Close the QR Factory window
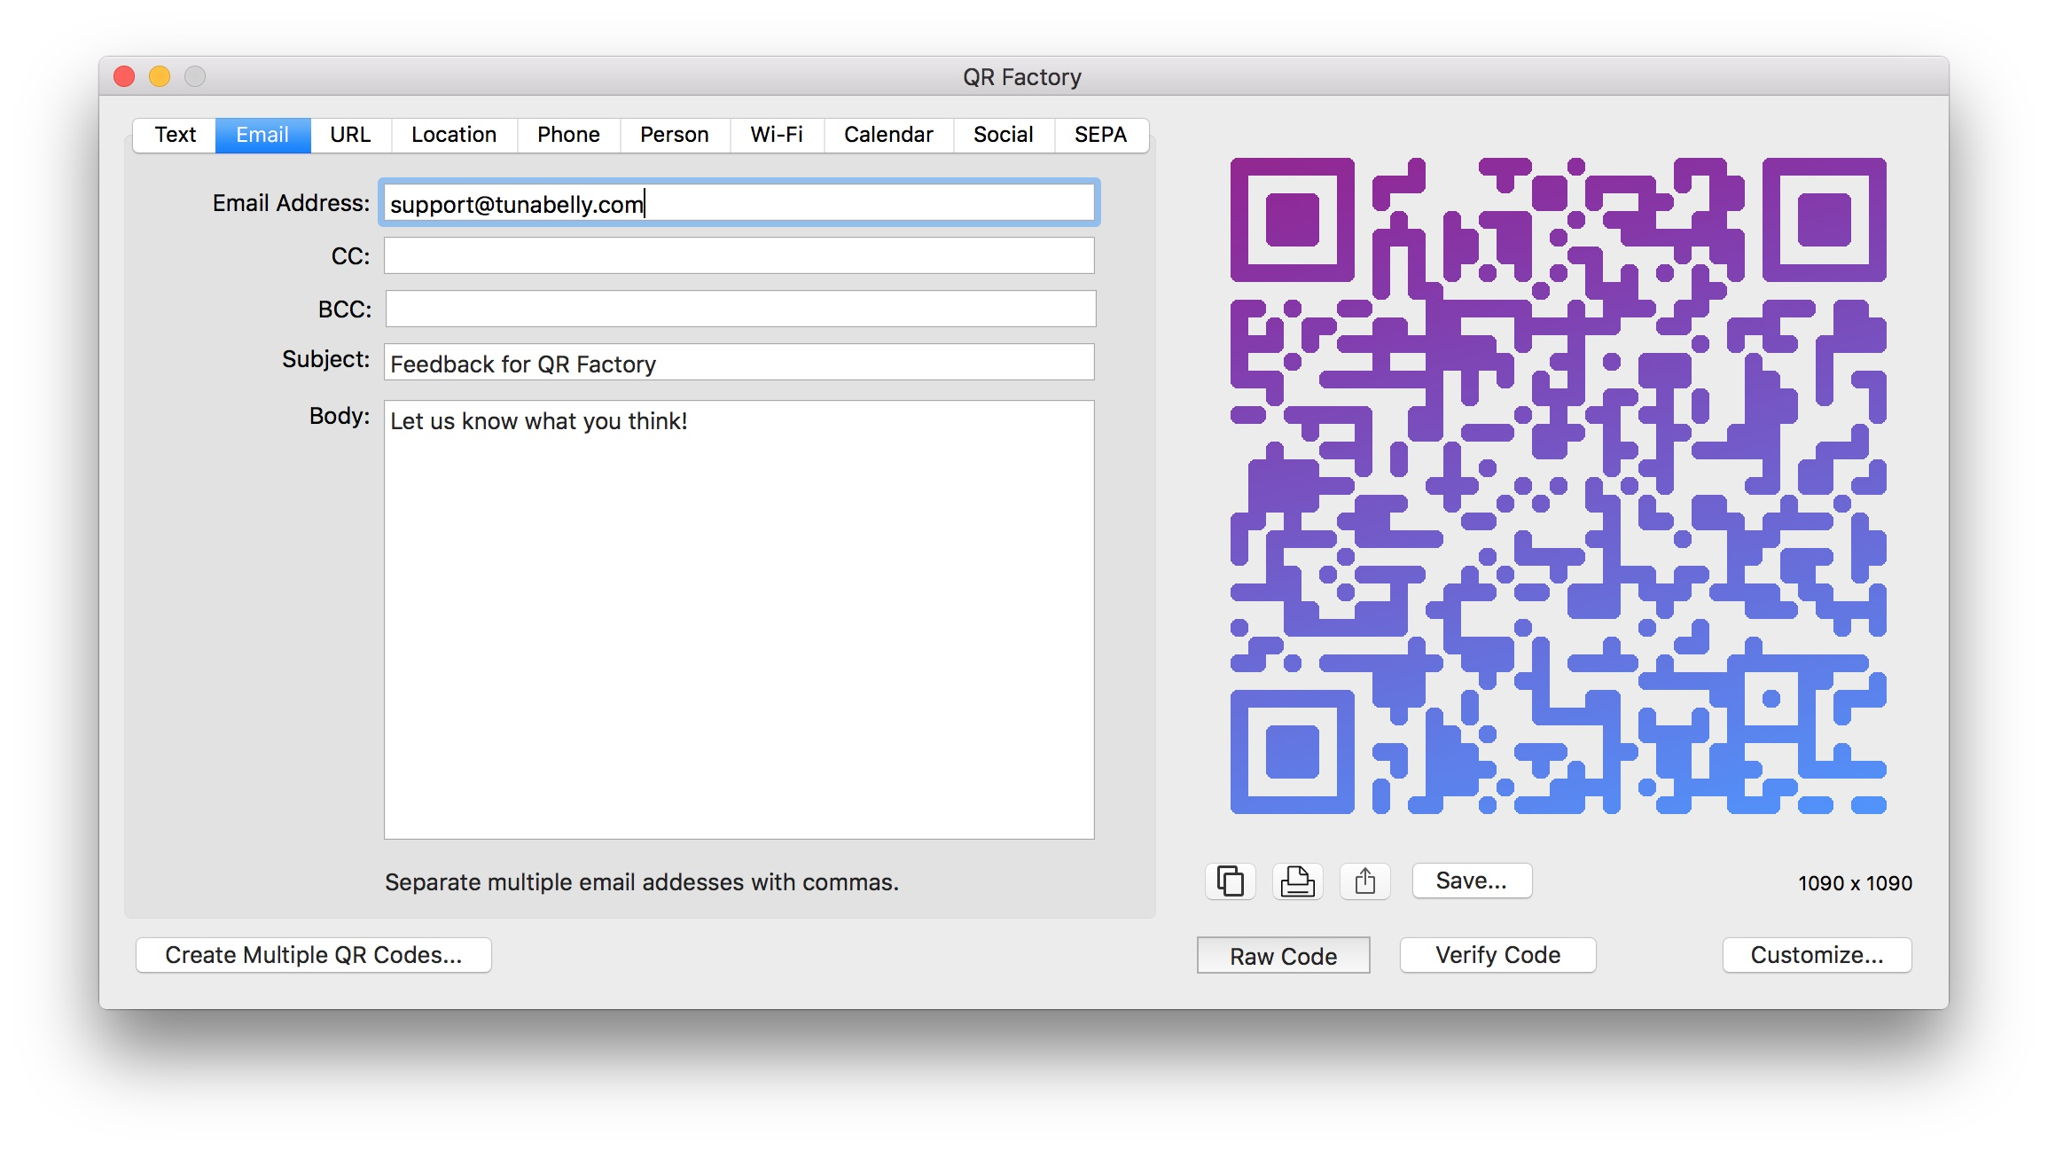2048x1151 pixels. coord(125,77)
